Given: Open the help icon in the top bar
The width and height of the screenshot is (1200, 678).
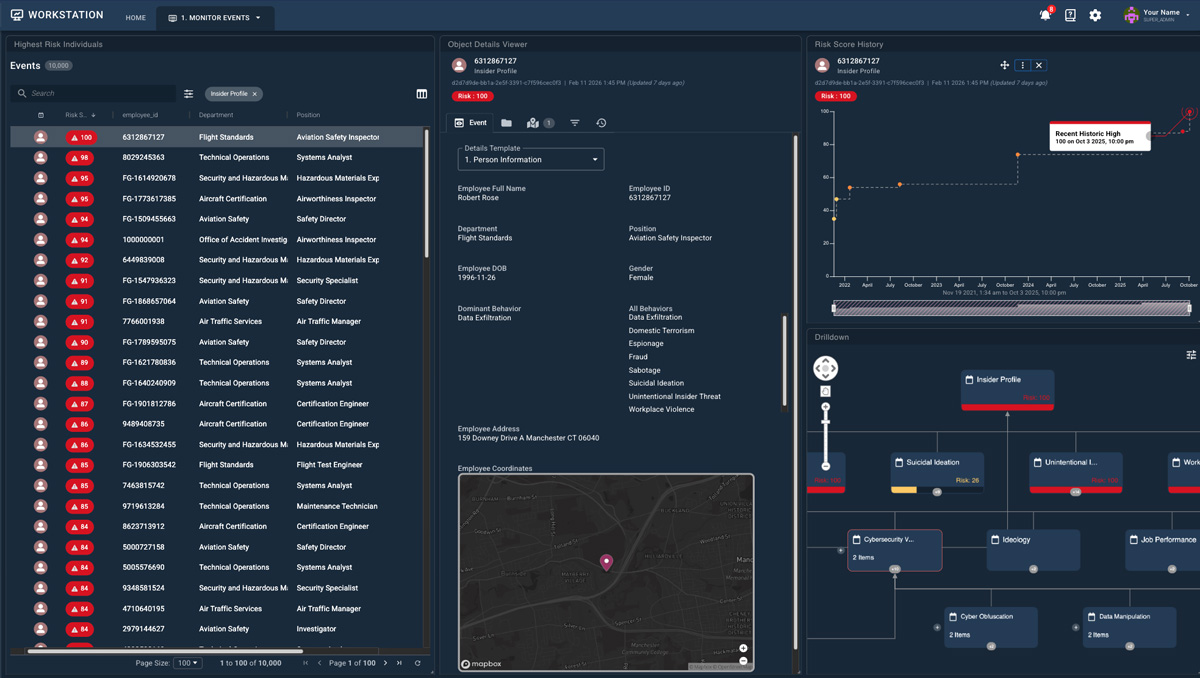Looking at the screenshot, I should pos(1070,15).
